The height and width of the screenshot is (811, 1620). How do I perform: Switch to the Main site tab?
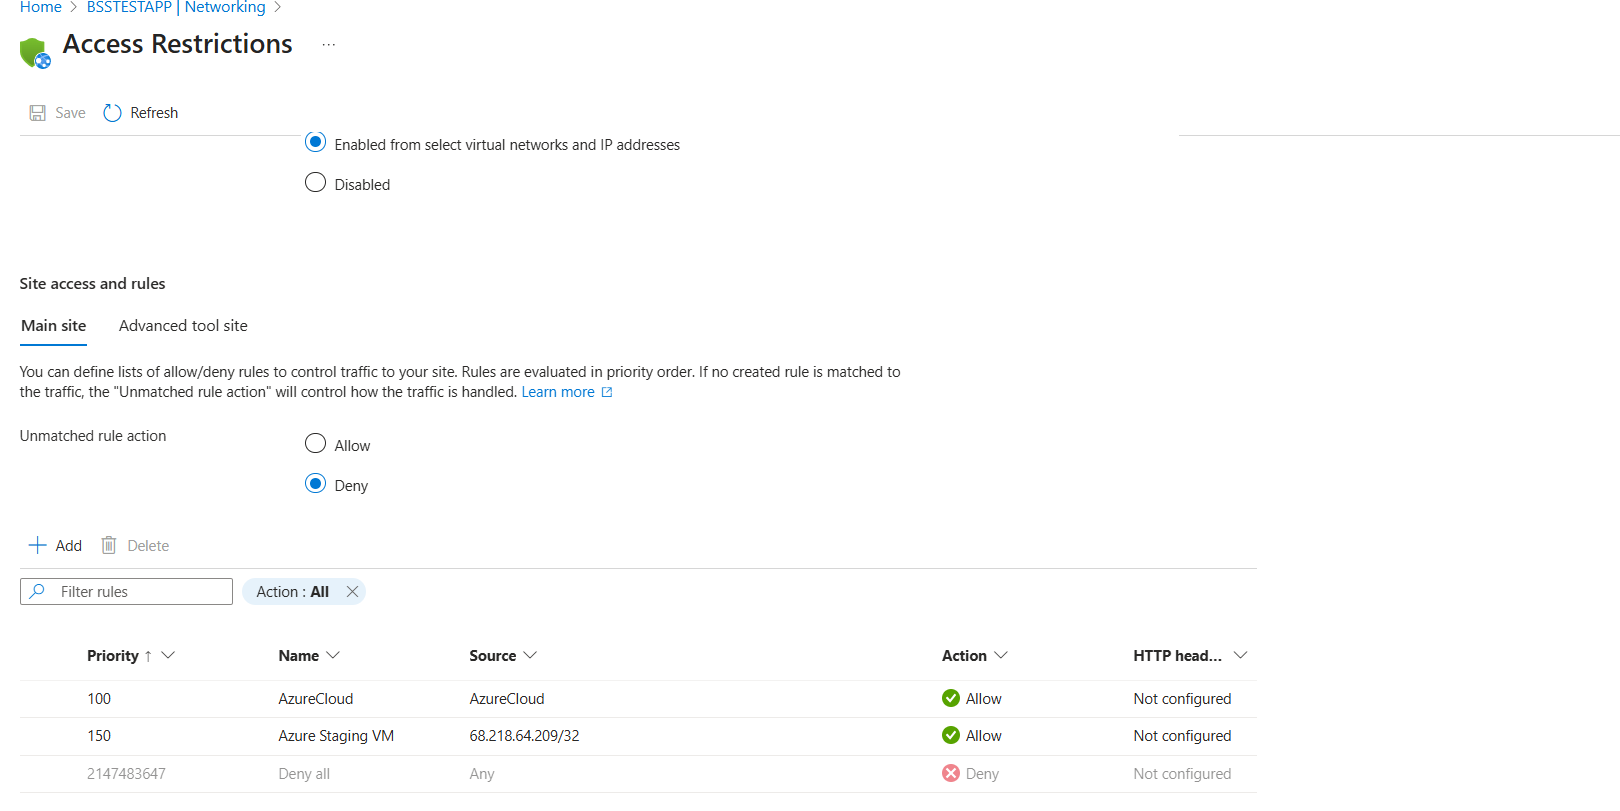[54, 326]
